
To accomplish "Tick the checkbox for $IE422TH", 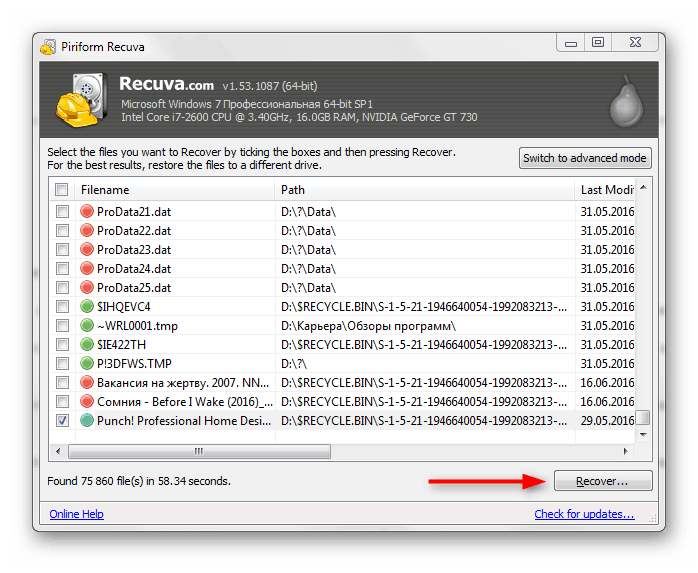I will [x=62, y=345].
